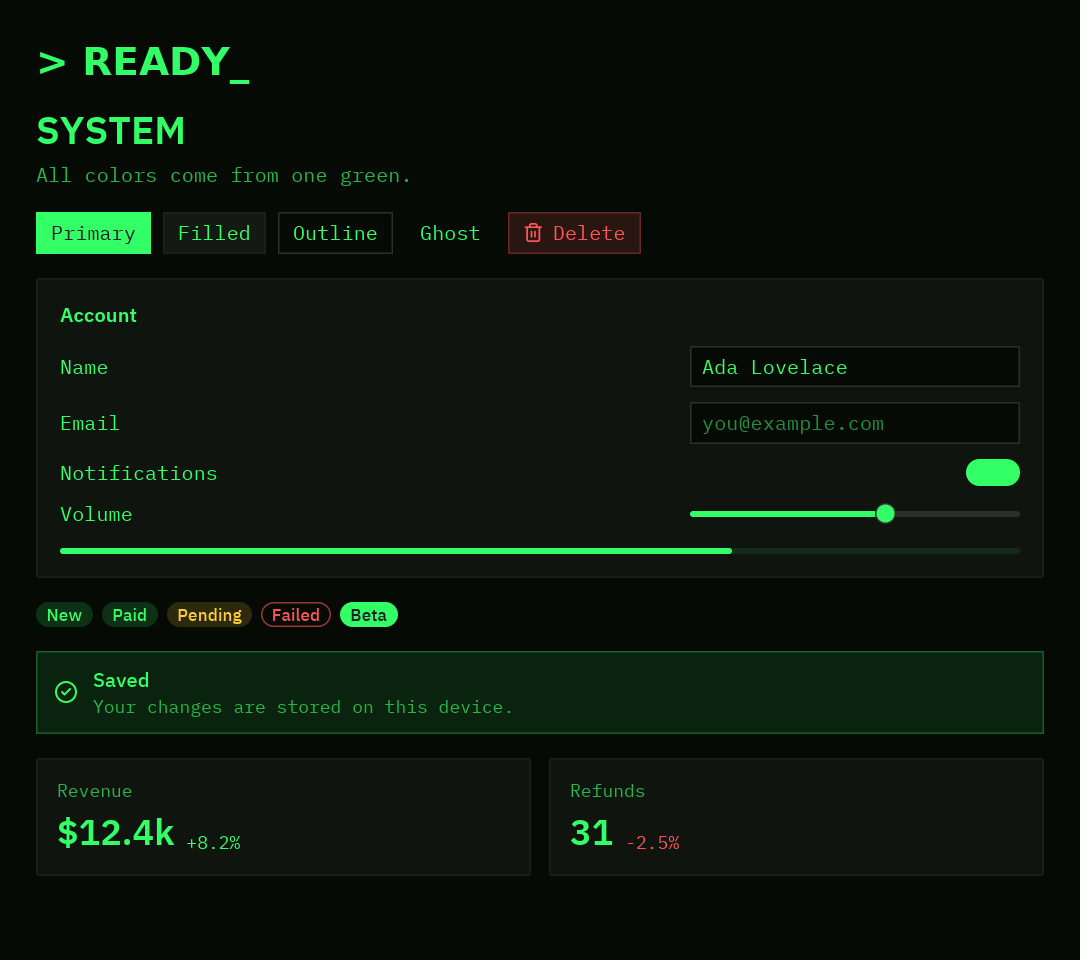This screenshot has height=960, width=1080.
Task: Click the checkmark circle icon in the Saved alert
Action: [66, 692]
